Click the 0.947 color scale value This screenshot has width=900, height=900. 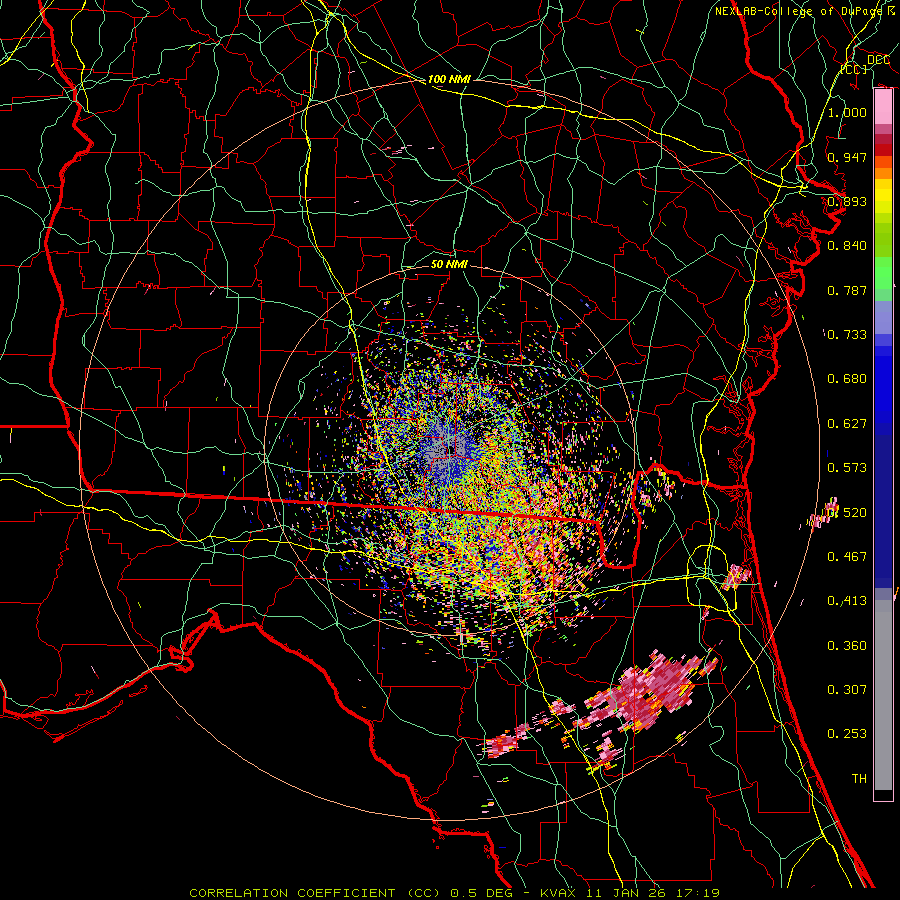click(x=847, y=157)
